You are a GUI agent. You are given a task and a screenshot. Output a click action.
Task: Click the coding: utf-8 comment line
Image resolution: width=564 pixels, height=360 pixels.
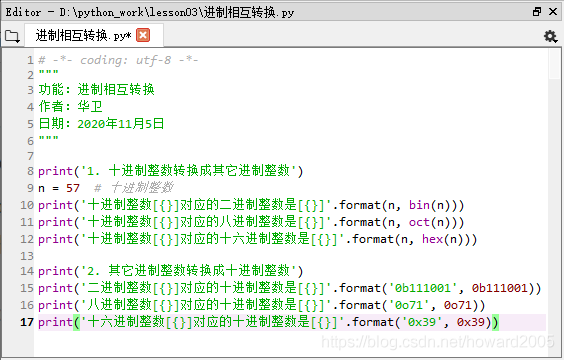118,60
